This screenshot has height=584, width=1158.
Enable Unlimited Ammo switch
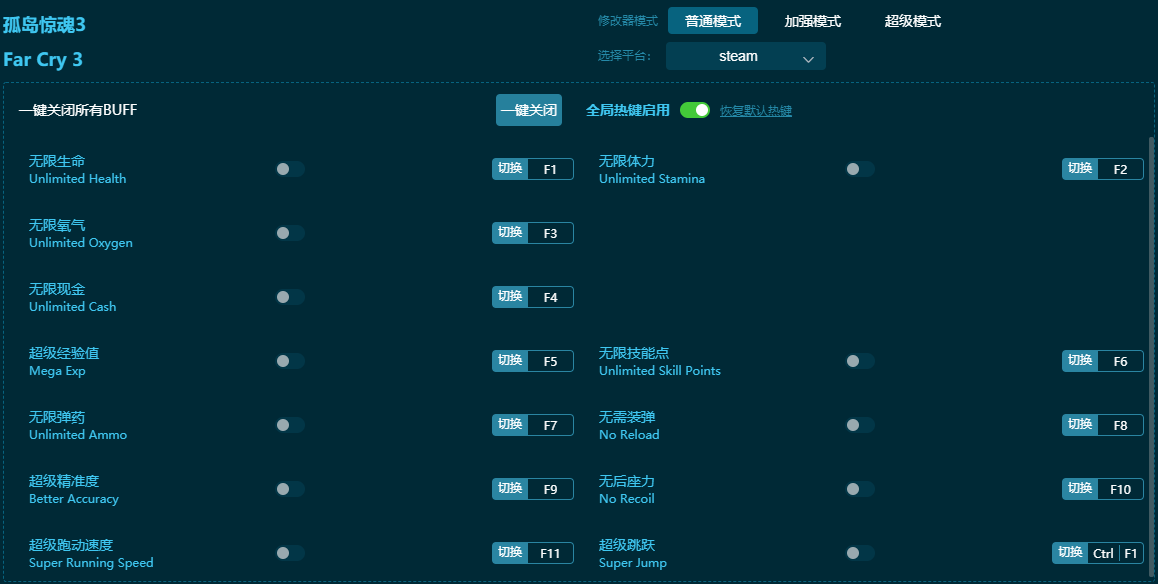(290, 425)
